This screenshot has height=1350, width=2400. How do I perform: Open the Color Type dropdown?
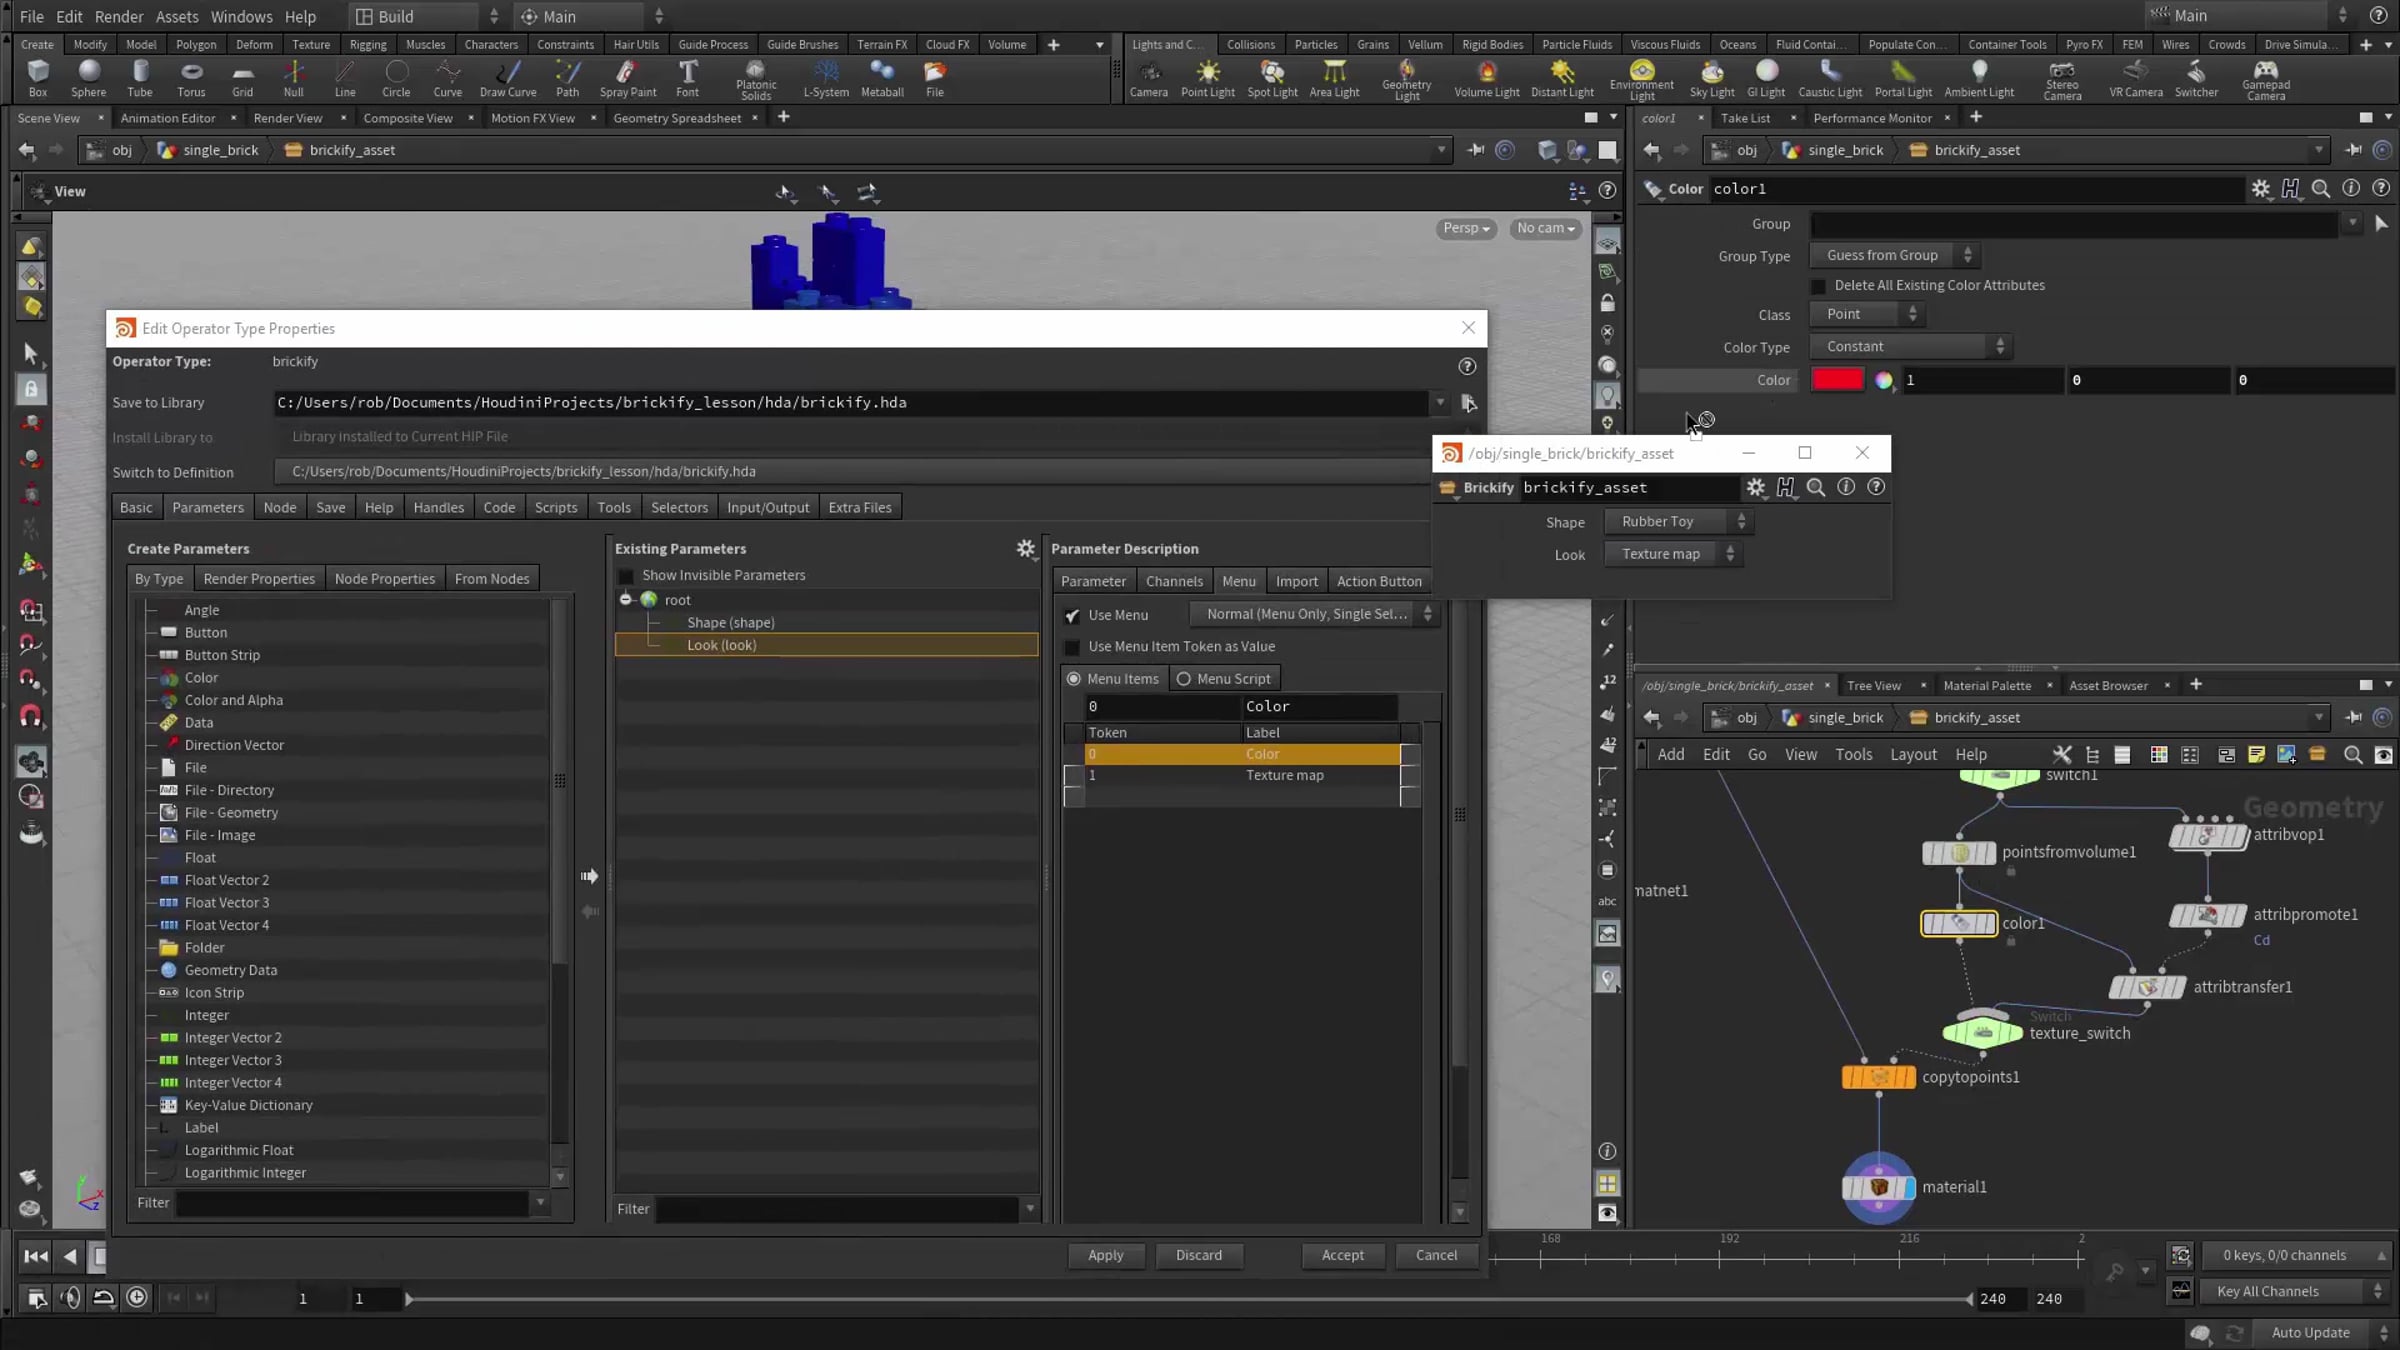click(x=1911, y=346)
